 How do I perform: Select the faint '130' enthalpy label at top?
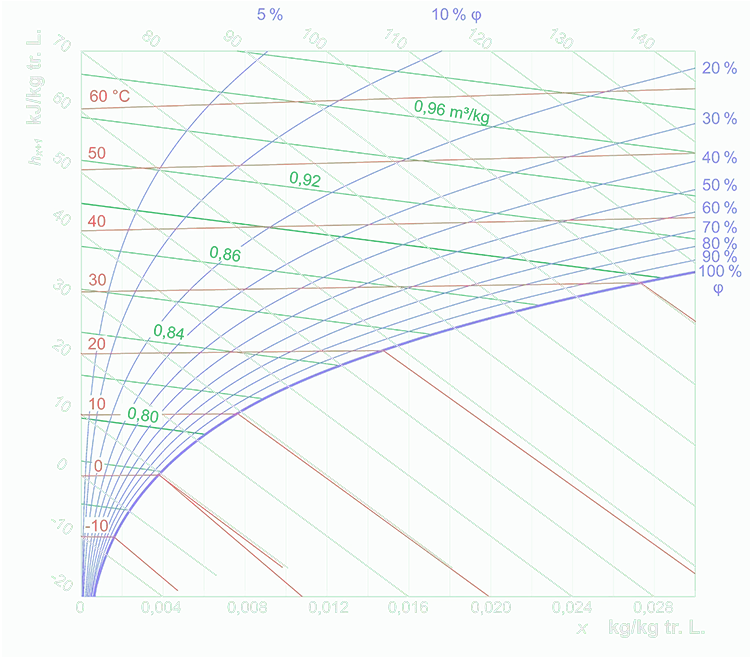(x=561, y=38)
